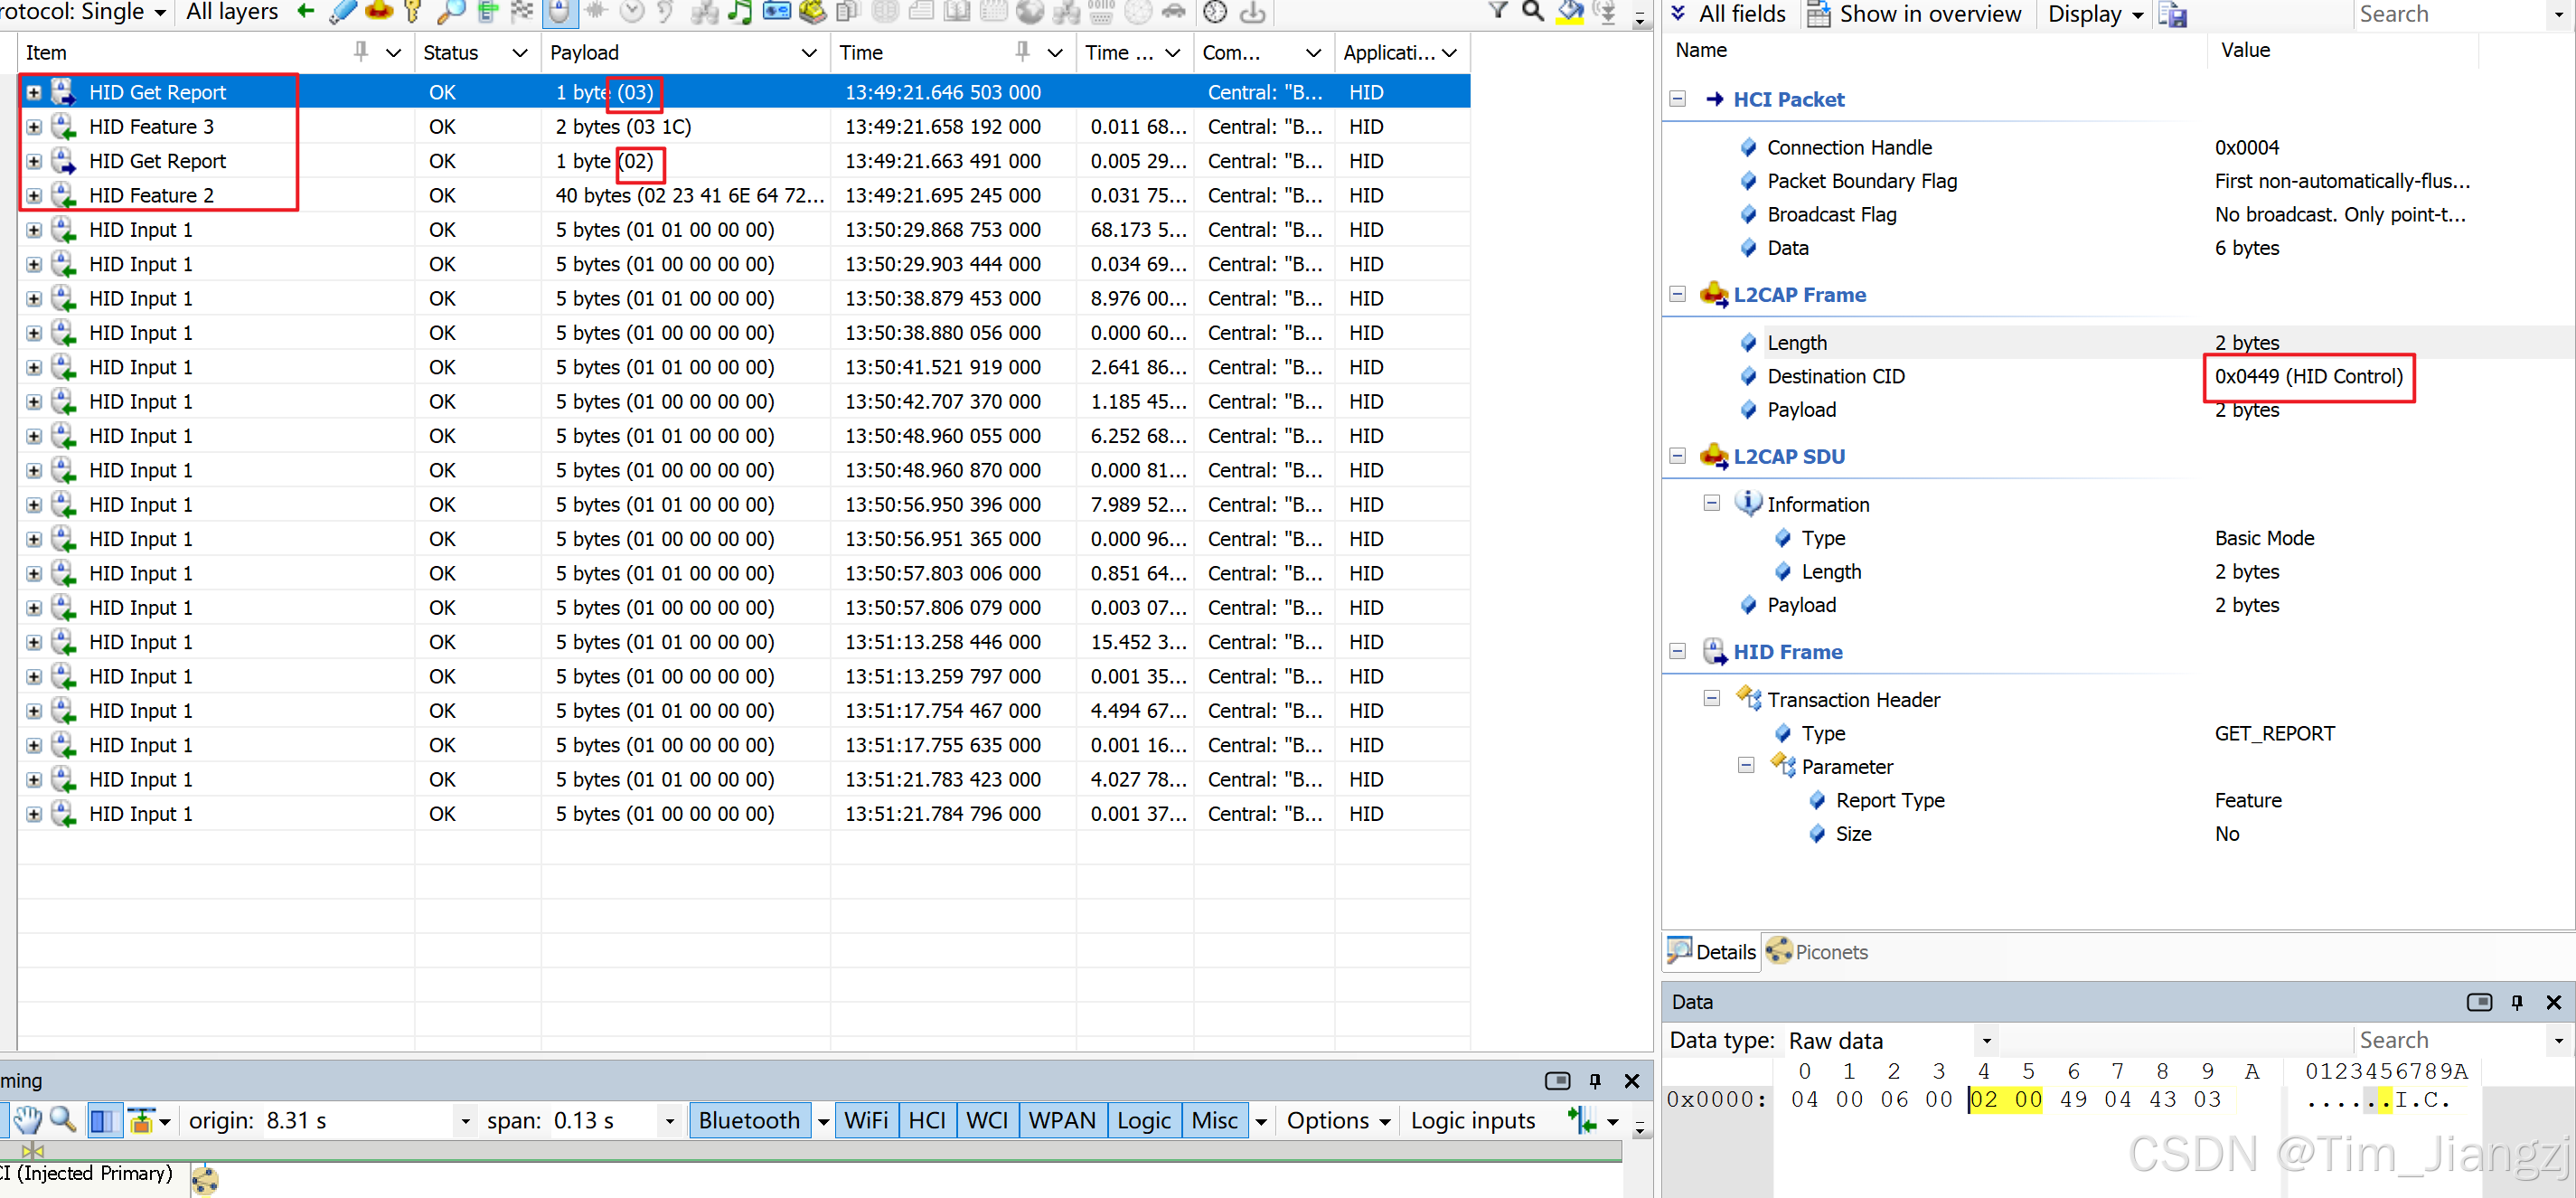Click the key icon in the top toolbar
2576x1198 pixels.
click(413, 12)
